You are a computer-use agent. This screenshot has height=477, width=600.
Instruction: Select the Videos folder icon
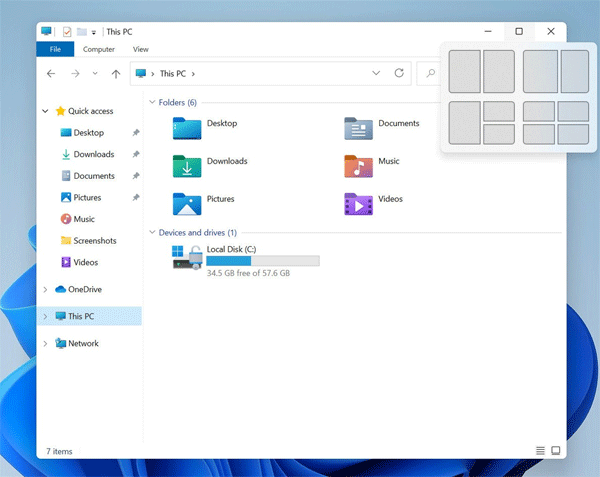[358, 204]
